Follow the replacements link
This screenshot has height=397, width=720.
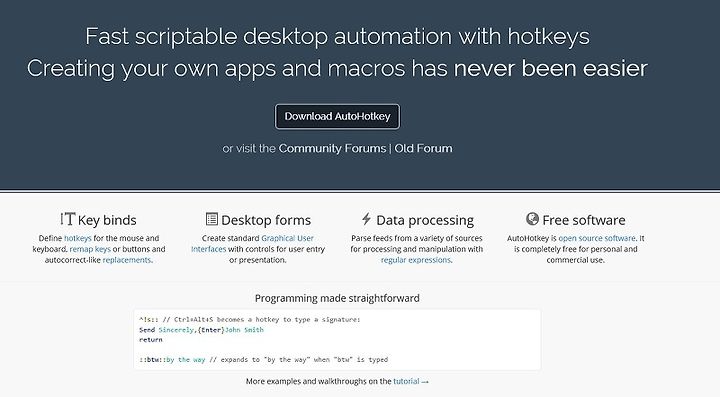pos(127,260)
